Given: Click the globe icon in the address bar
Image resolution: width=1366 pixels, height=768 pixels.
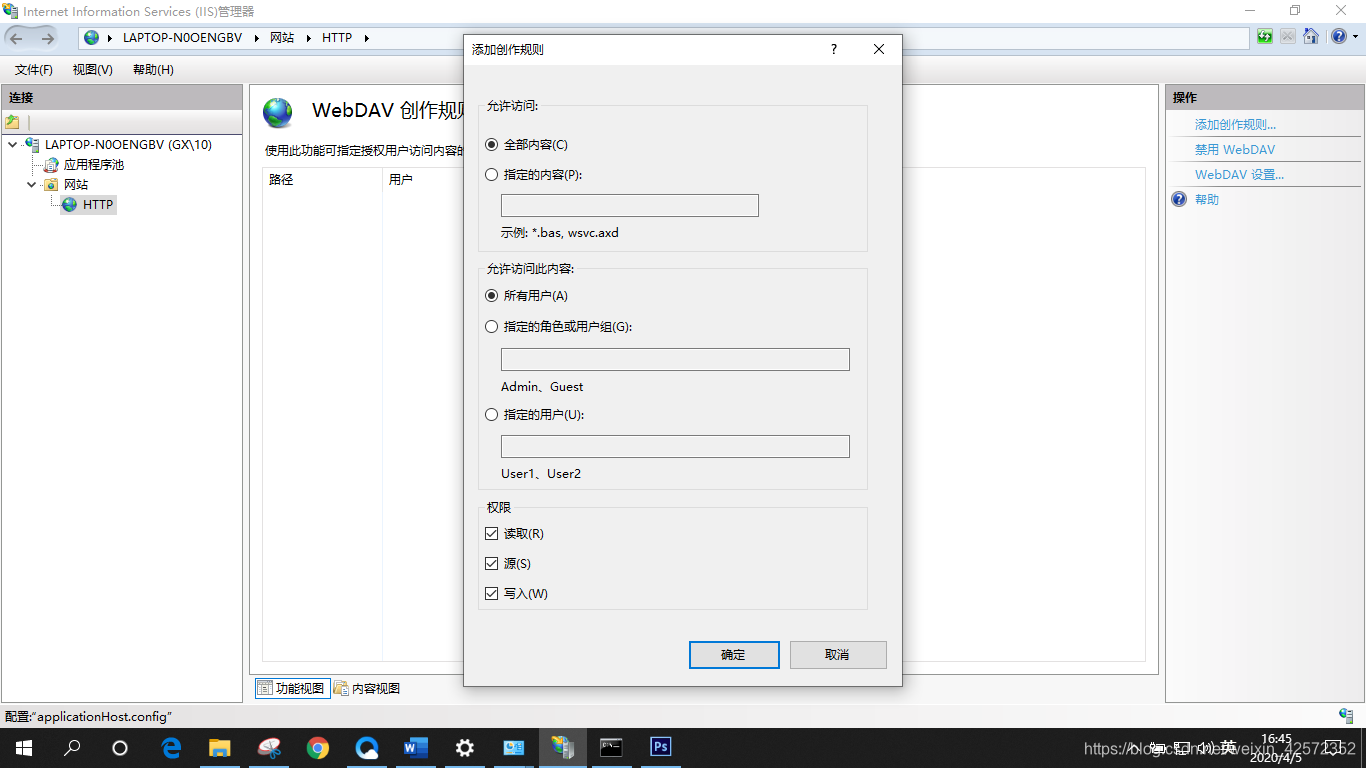Looking at the screenshot, I should tap(93, 38).
